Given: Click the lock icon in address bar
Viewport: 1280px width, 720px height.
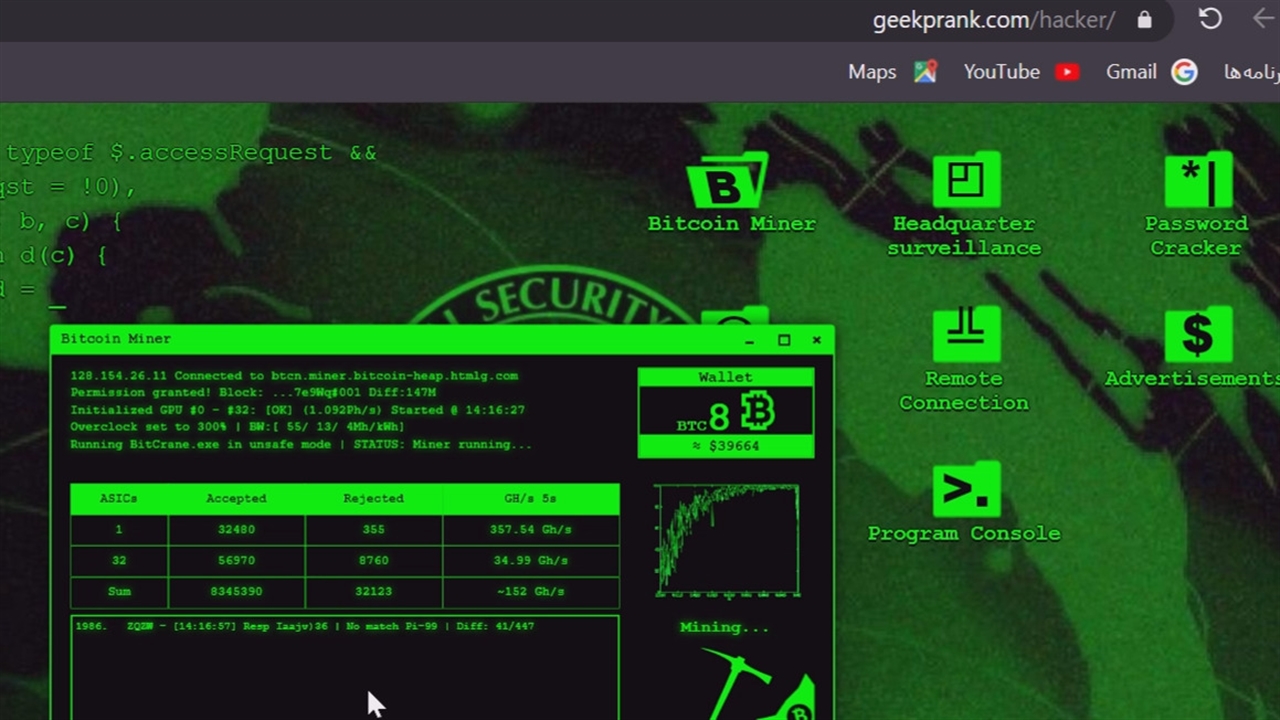Looking at the screenshot, I should click(x=1144, y=20).
